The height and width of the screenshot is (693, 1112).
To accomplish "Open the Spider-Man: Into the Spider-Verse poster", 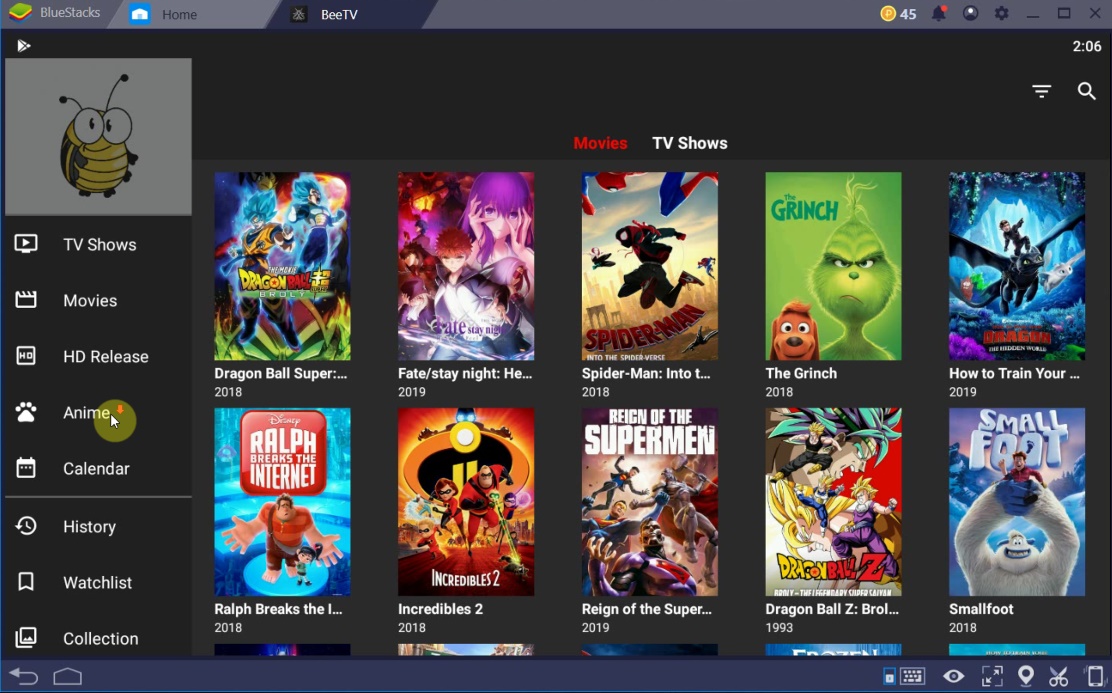I will click(650, 266).
